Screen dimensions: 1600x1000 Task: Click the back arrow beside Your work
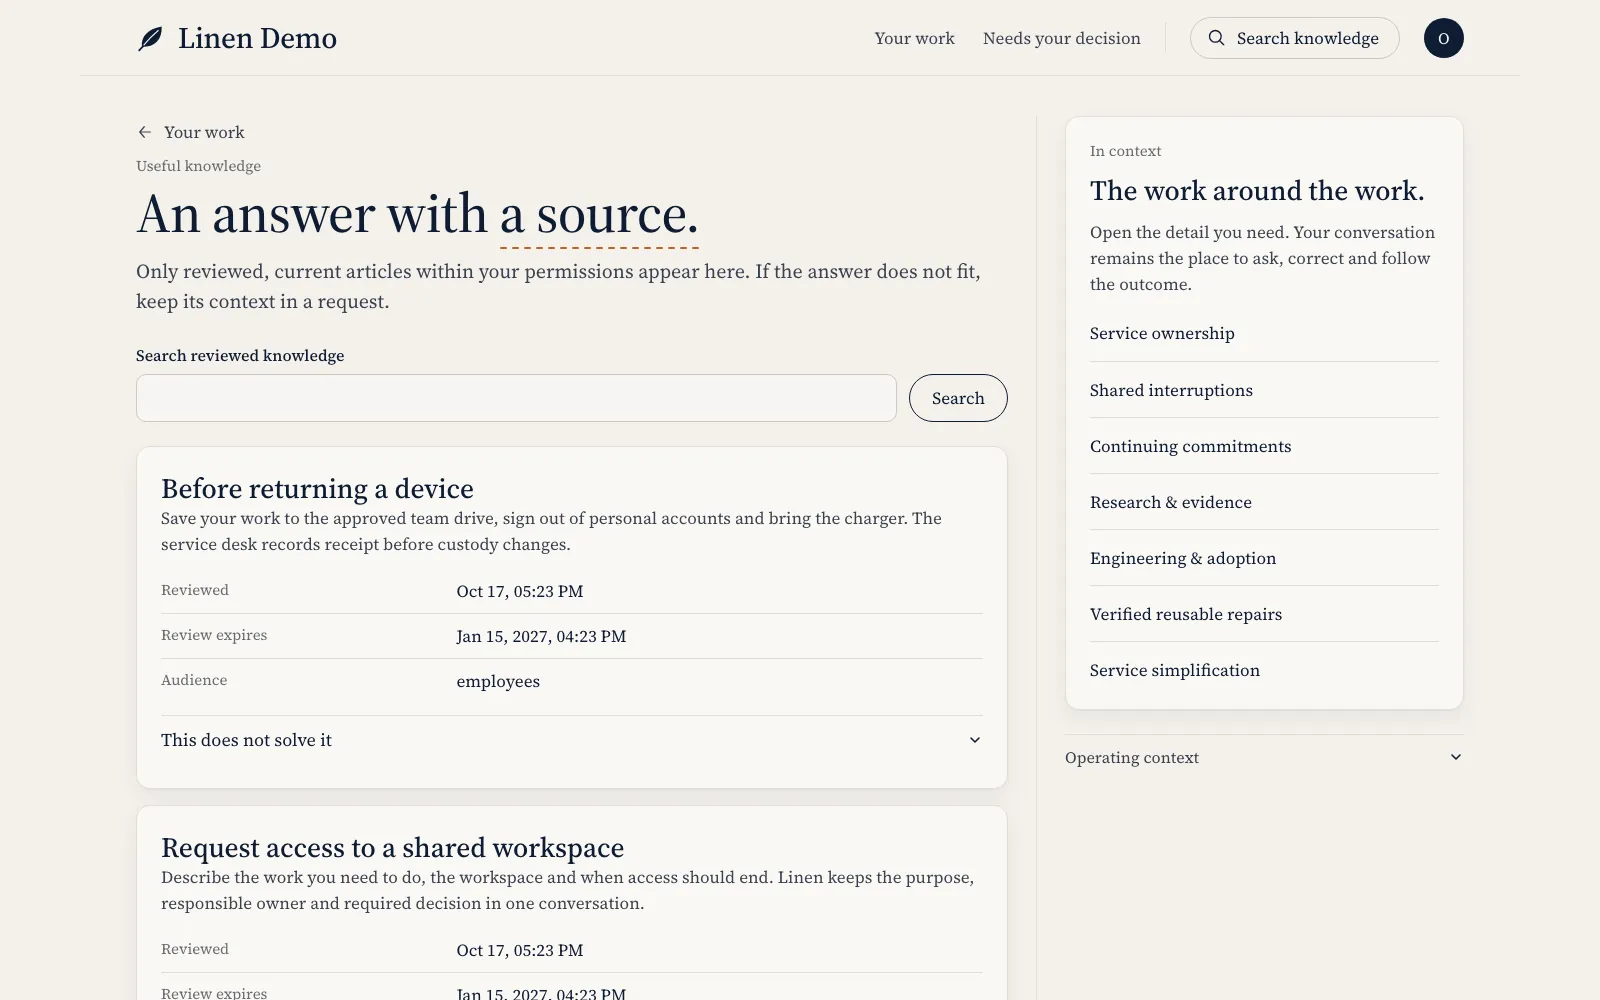pos(145,132)
